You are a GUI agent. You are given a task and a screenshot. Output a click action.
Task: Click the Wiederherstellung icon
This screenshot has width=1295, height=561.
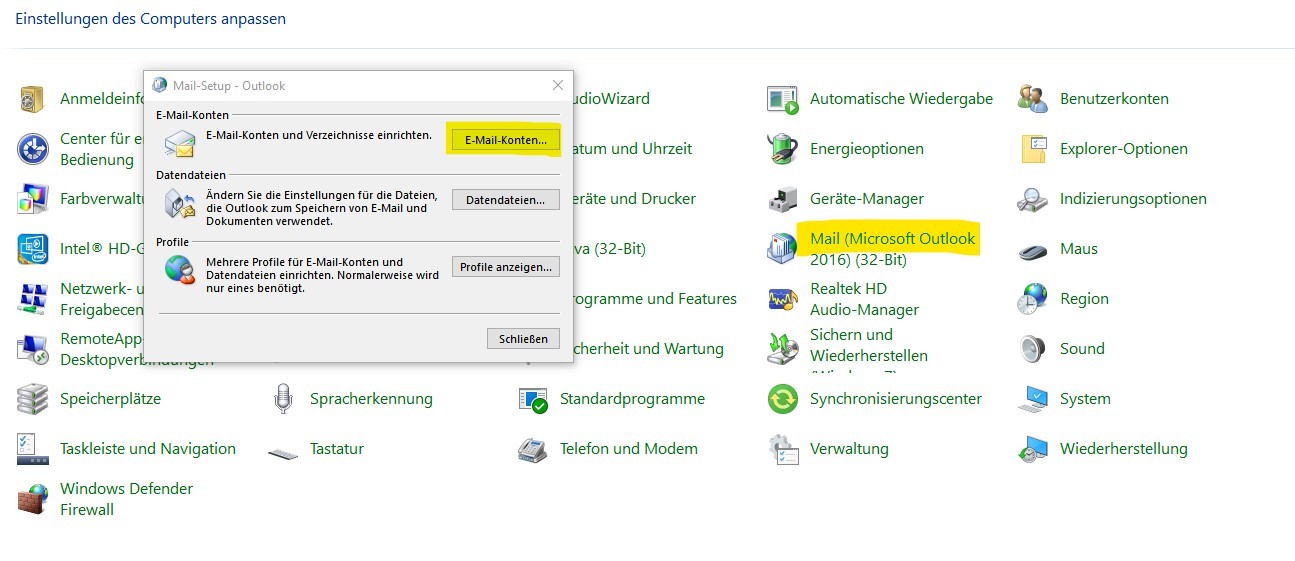click(1033, 449)
